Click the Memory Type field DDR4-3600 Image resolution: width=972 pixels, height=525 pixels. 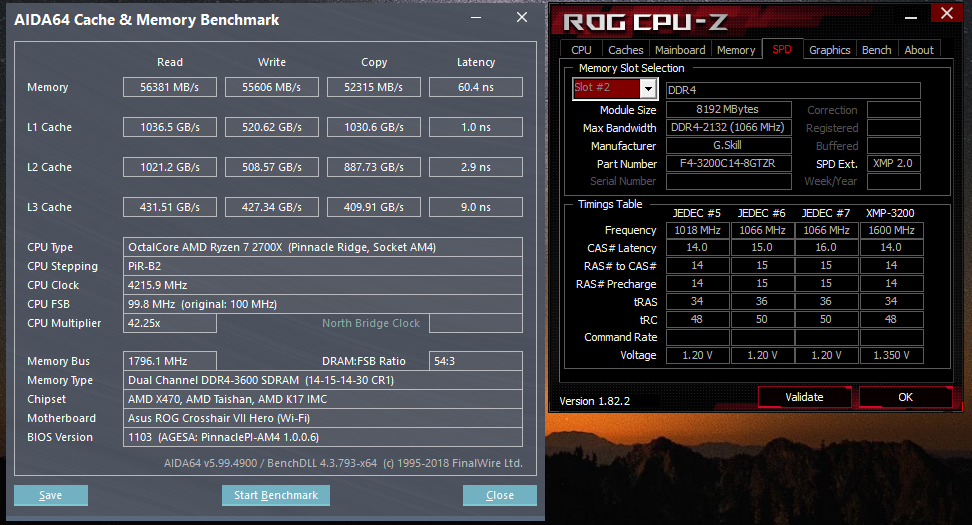pyautogui.click(x=323, y=380)
